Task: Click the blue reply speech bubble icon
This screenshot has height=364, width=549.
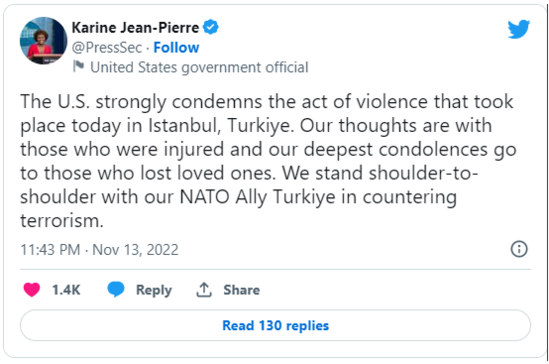Action: tap(116, 289)
